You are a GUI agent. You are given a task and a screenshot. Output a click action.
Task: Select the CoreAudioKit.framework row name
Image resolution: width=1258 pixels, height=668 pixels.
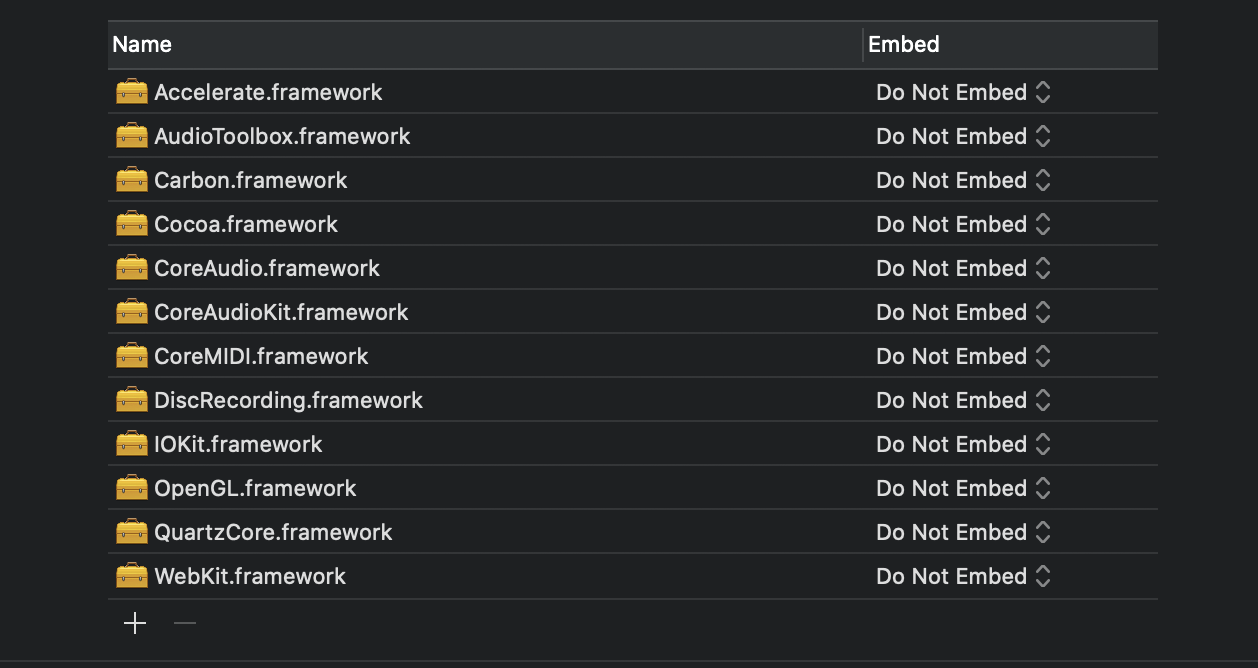coord(281,312)
